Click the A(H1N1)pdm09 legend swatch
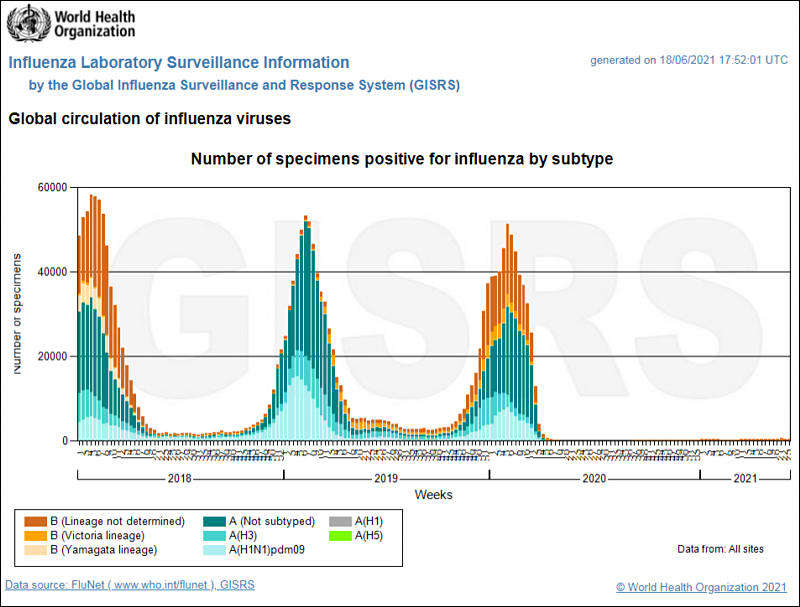The image size is (800, 607). [x=214, y=550]
